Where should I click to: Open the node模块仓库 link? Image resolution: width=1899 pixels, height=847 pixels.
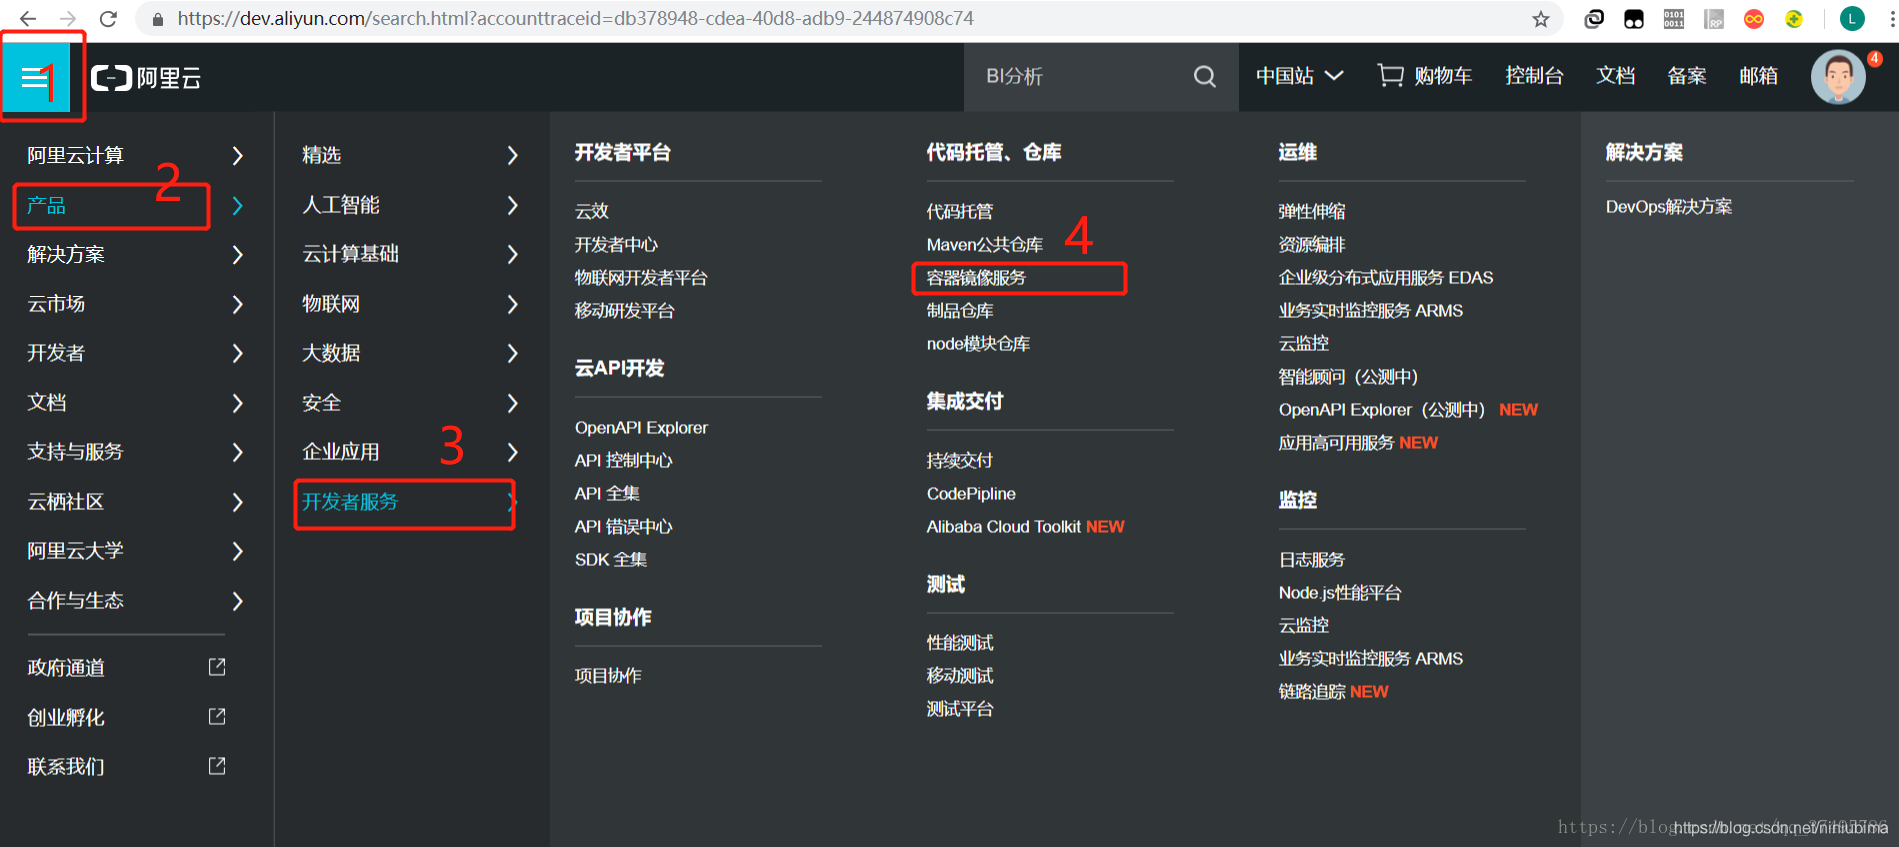(x=978, y=344)
